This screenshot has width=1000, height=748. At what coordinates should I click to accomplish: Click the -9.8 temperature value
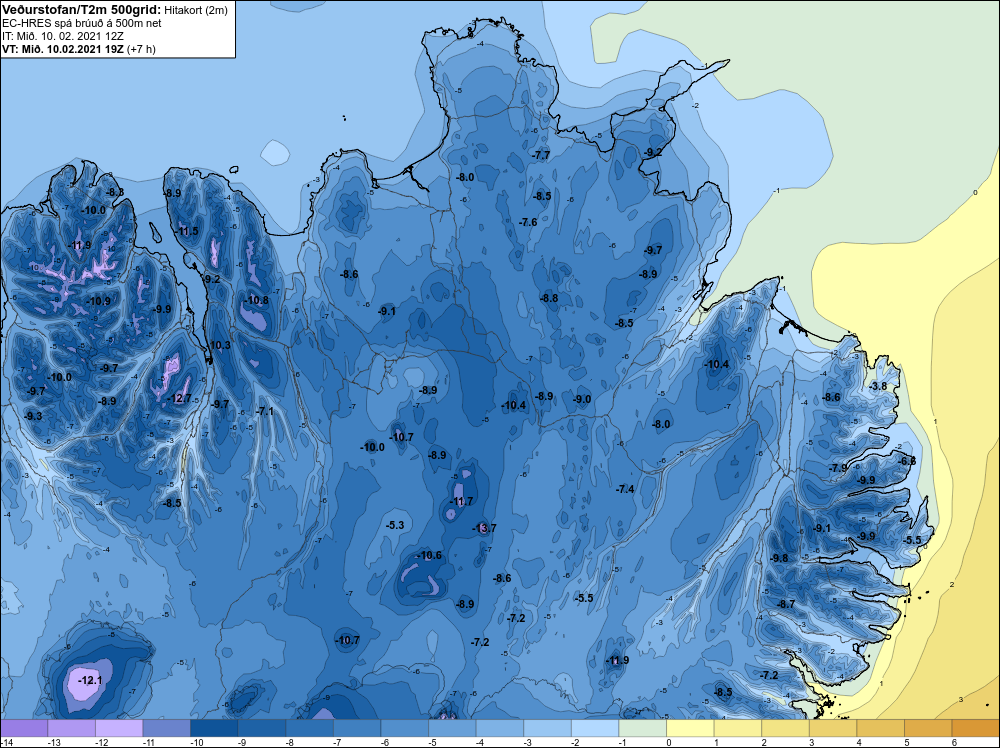(779, 558)
